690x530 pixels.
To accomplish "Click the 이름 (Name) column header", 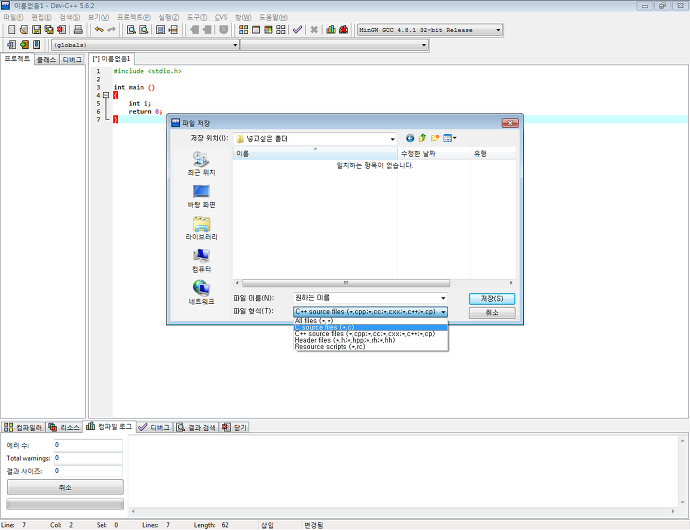I will click(x=315, y=154).
